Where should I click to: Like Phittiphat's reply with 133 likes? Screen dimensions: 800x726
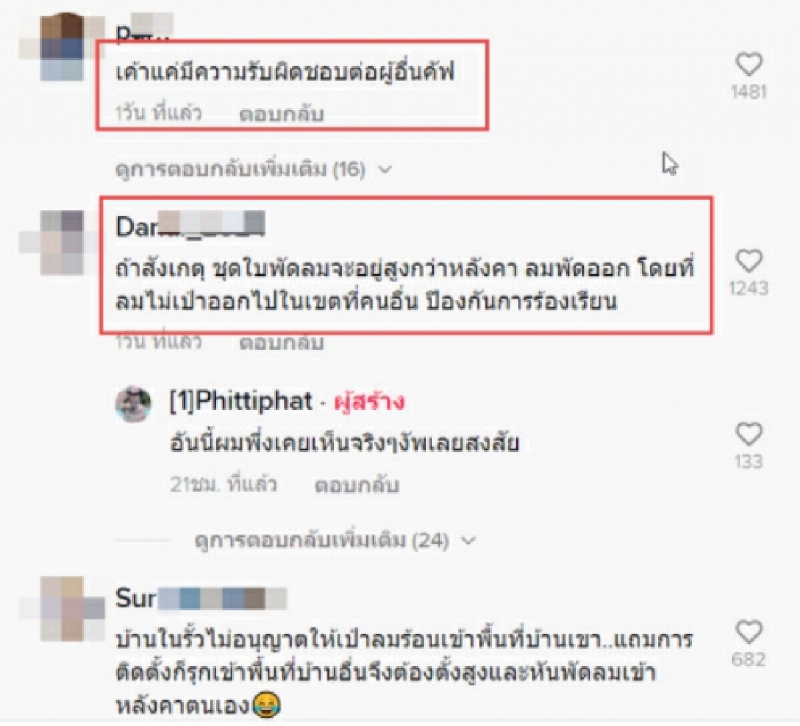pos(749,434)
